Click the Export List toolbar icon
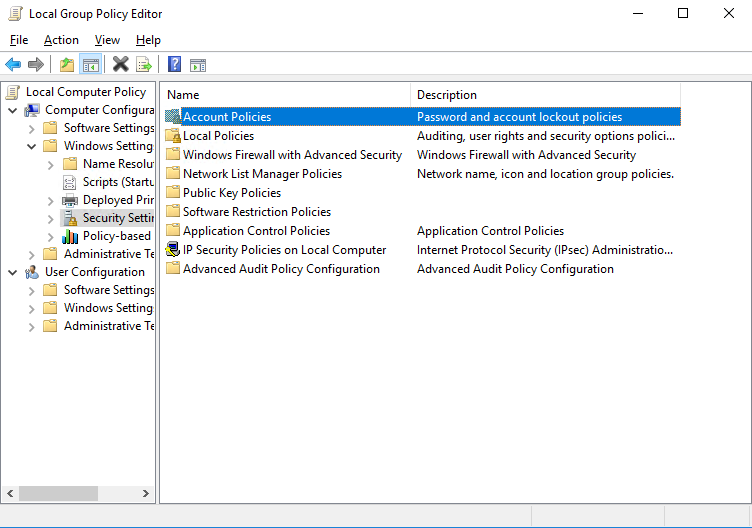Image resolution: width=752 pixels, height=528 pixels. click(x=144, y=65)
